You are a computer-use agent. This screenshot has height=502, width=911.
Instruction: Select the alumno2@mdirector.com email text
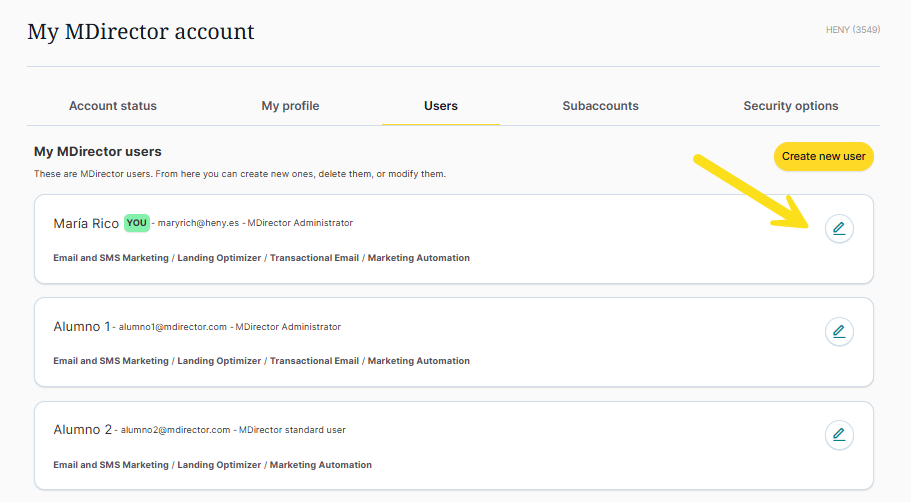point(176,430)
